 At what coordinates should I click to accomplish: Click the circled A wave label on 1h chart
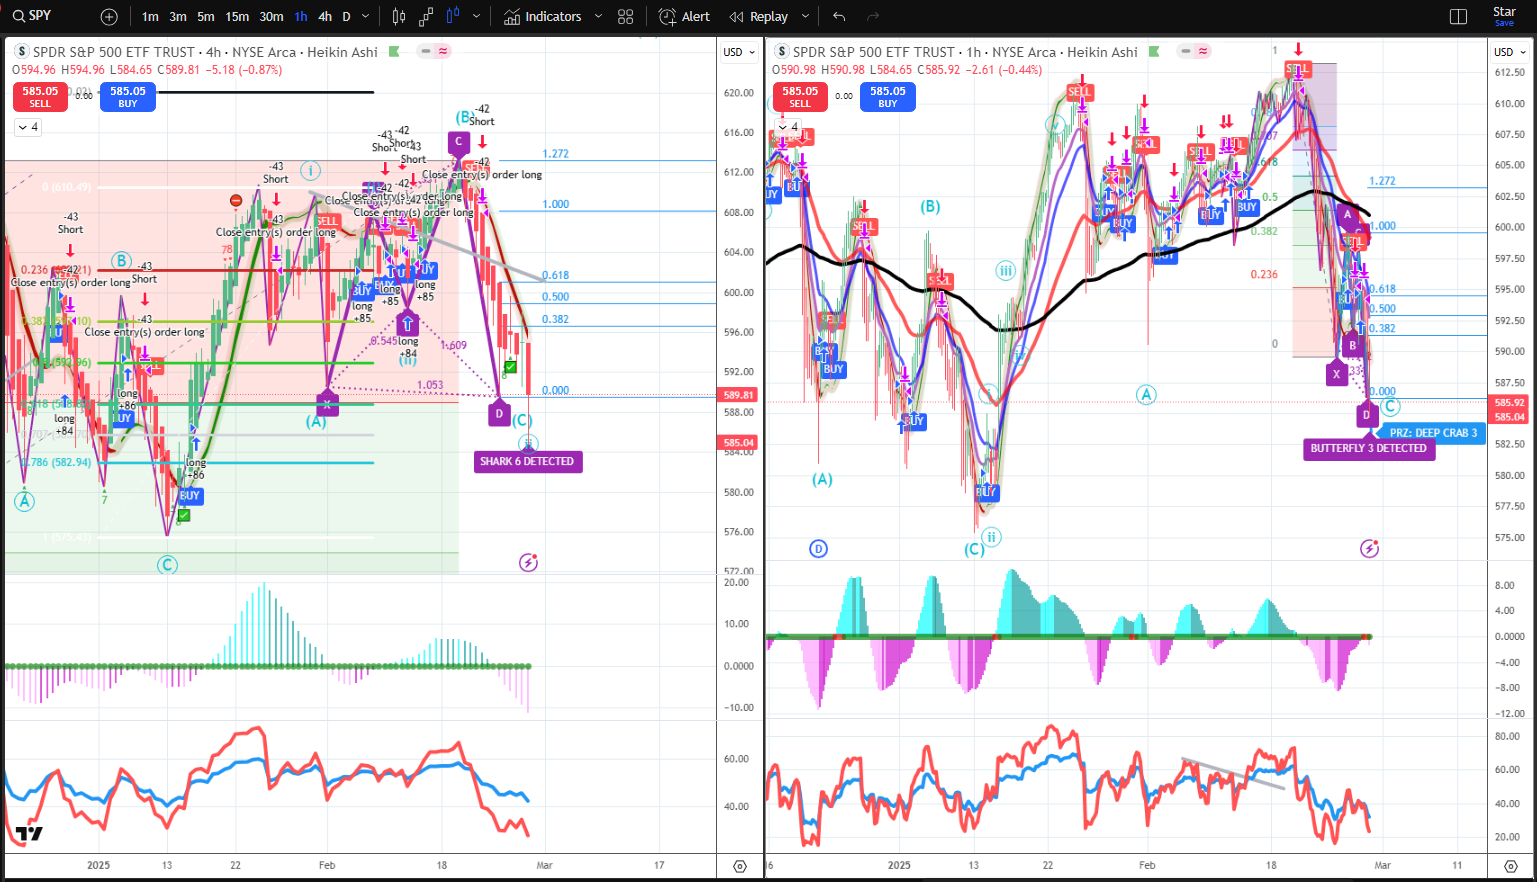coord(1146,395)
